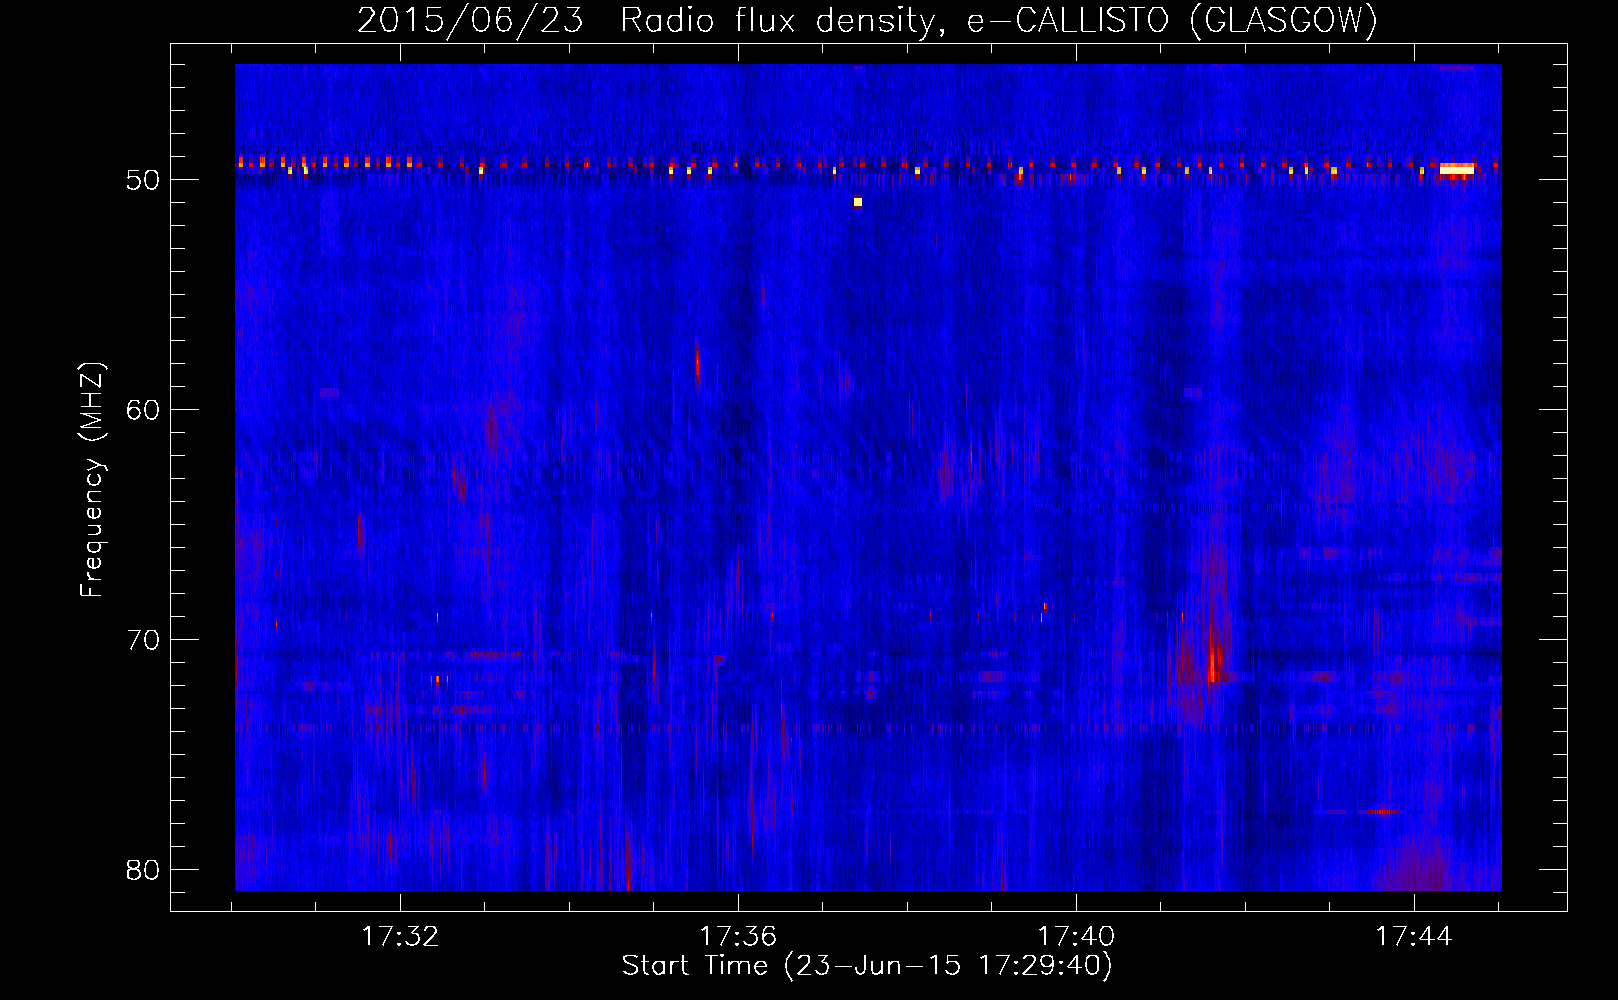The width and height of the screenshot is (1618, 1000).
Task: Click the isolated yellow dot near 51 MHz
Action: [858, 202]
